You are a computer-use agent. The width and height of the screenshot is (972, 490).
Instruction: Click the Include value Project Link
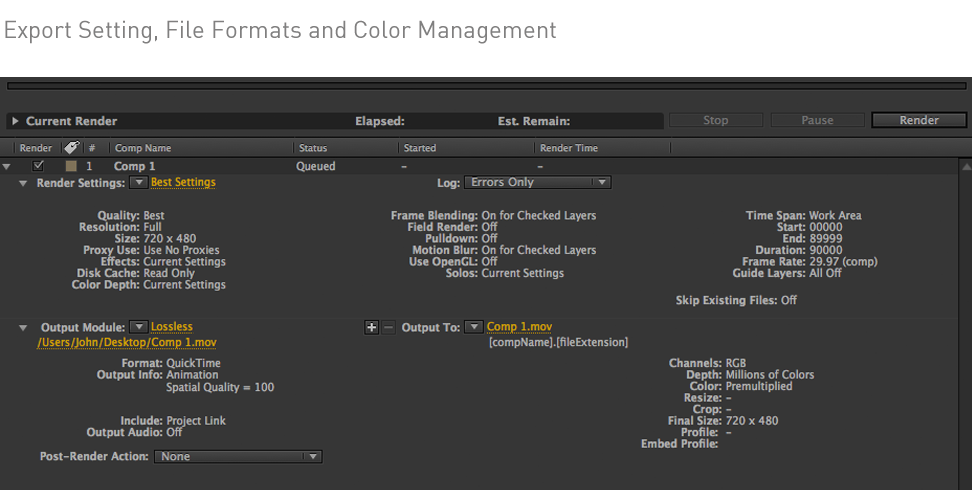196,421
